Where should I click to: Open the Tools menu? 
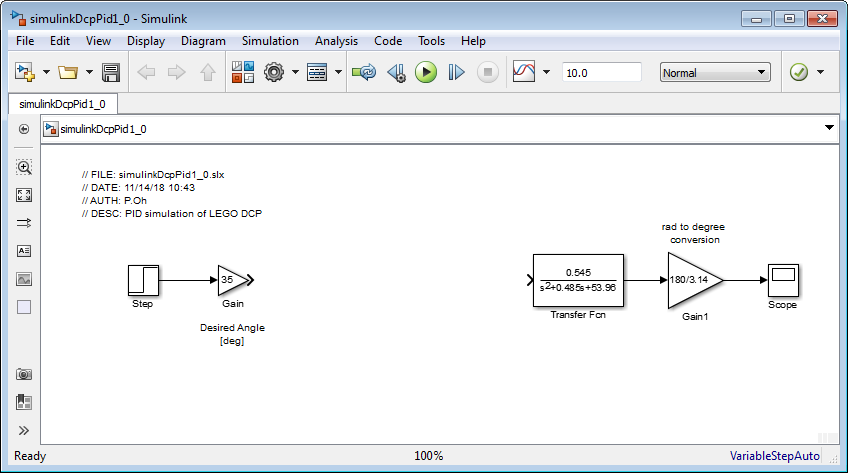click(432, 41)
